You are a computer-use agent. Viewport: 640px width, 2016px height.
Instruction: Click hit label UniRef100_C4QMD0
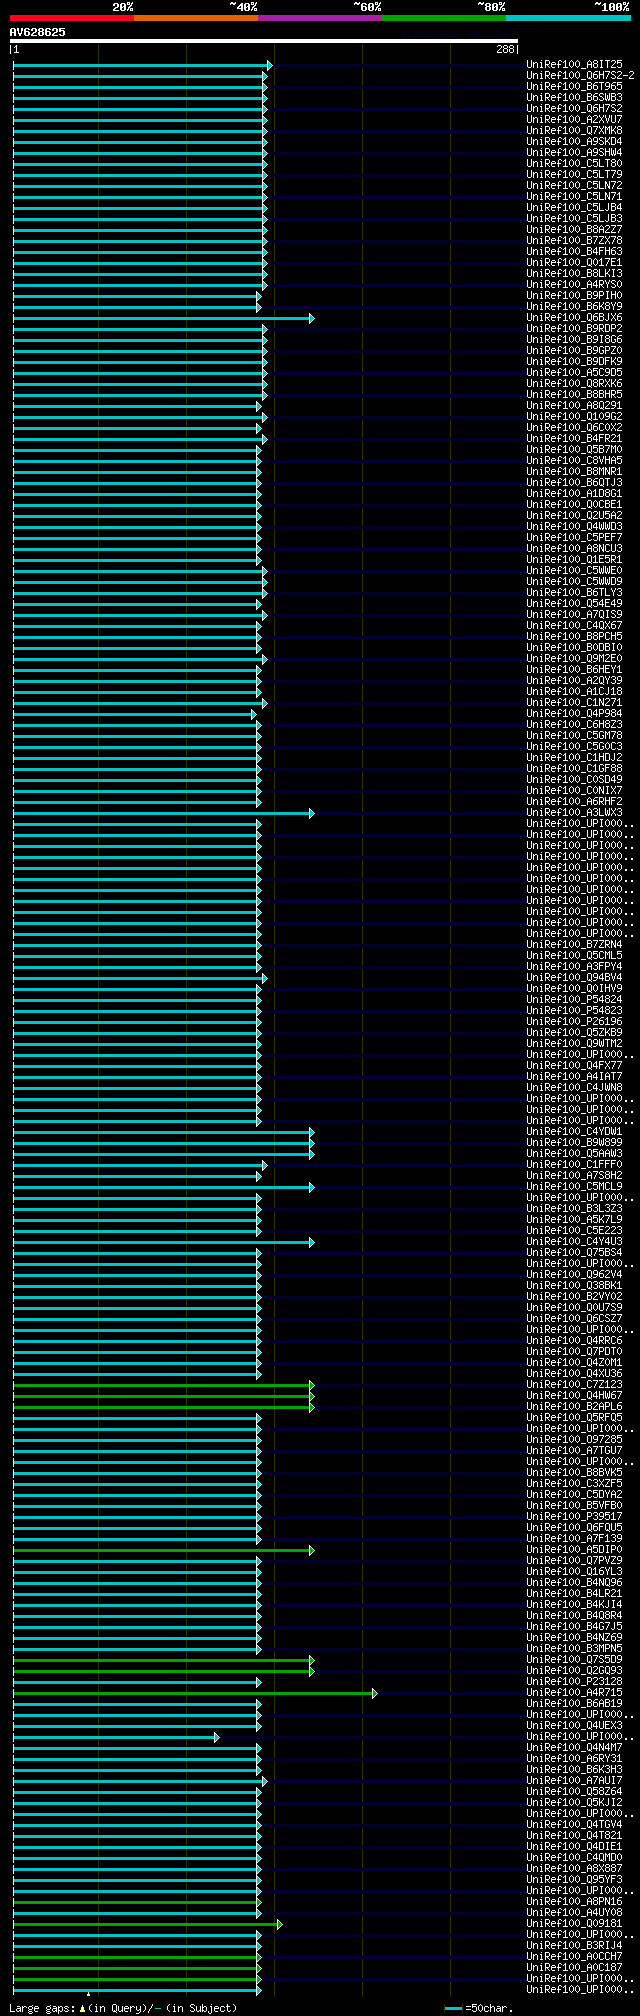(574, 1858)
